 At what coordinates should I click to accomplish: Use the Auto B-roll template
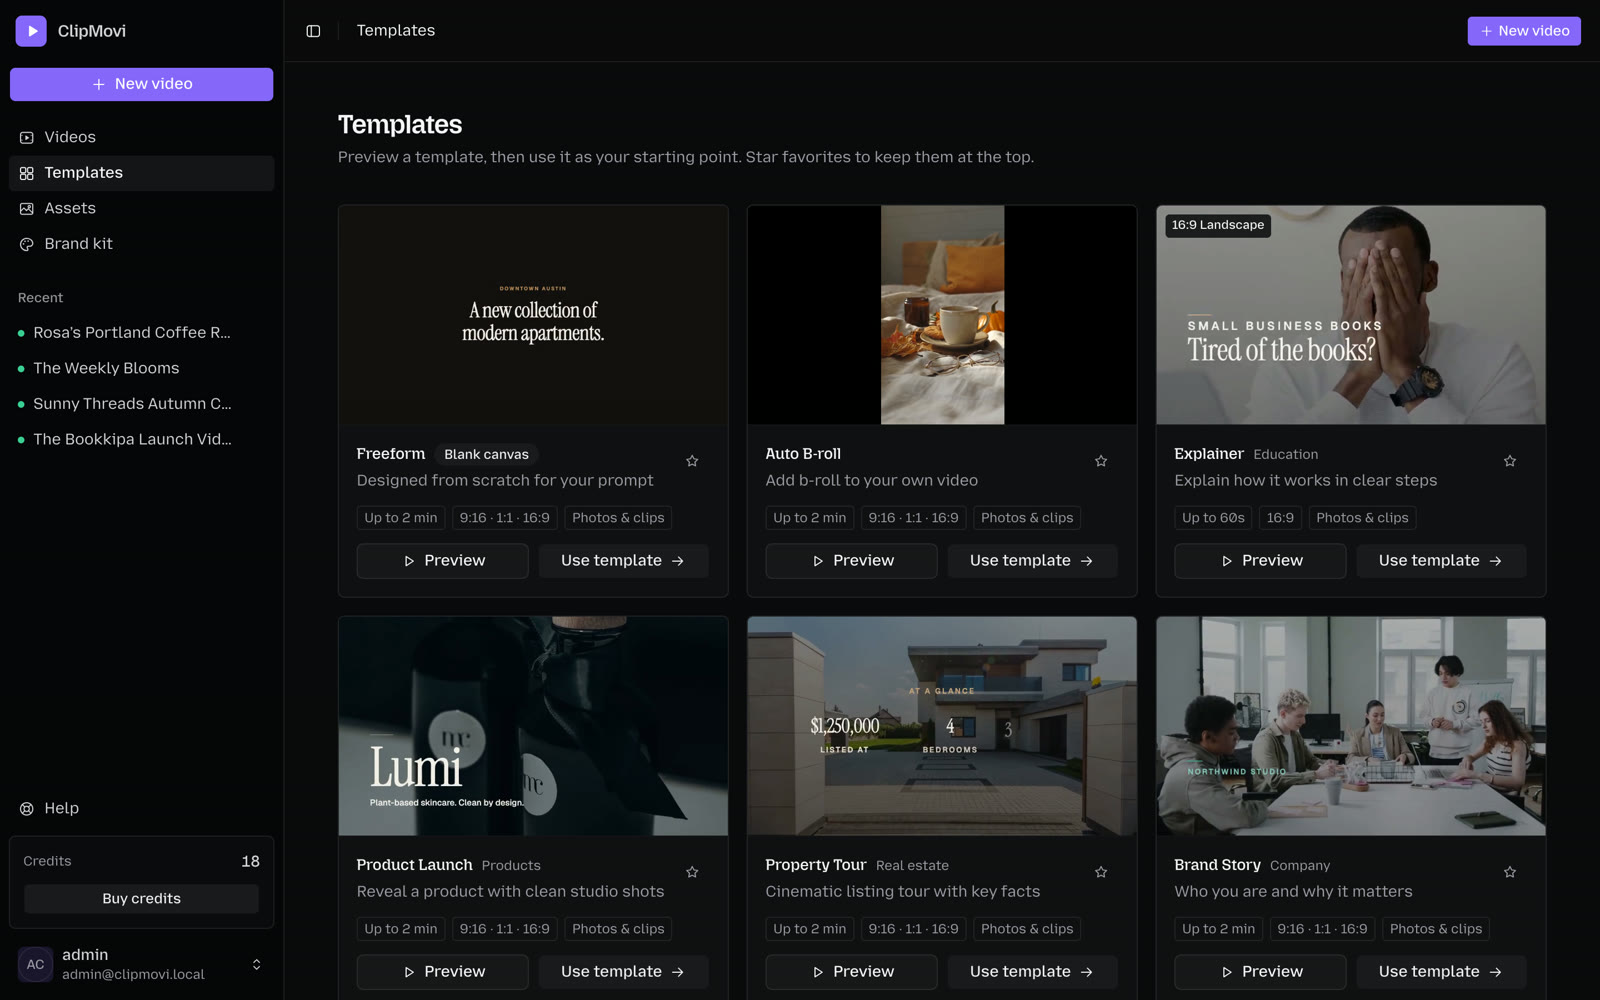1032,561
